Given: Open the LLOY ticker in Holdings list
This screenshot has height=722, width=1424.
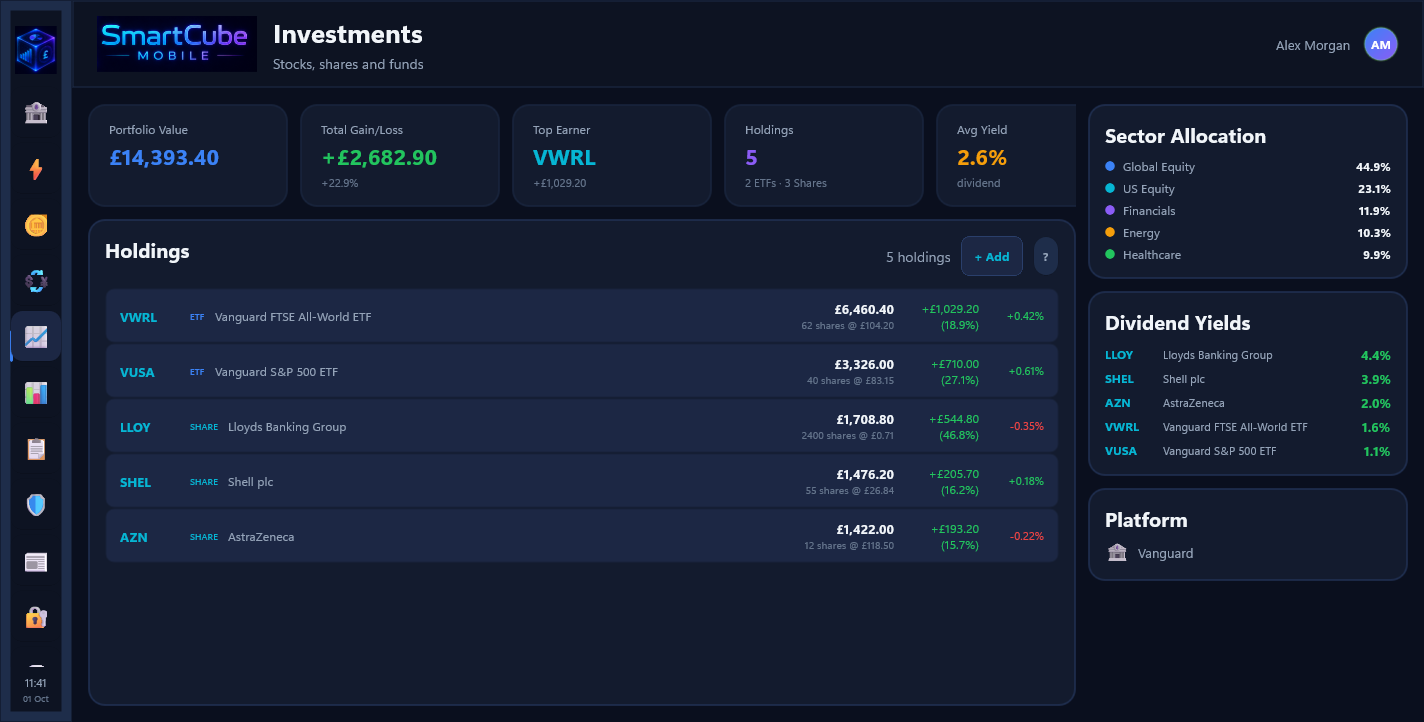Looking at the screenshot, I should pyautogui.click(x=135, y=427).
